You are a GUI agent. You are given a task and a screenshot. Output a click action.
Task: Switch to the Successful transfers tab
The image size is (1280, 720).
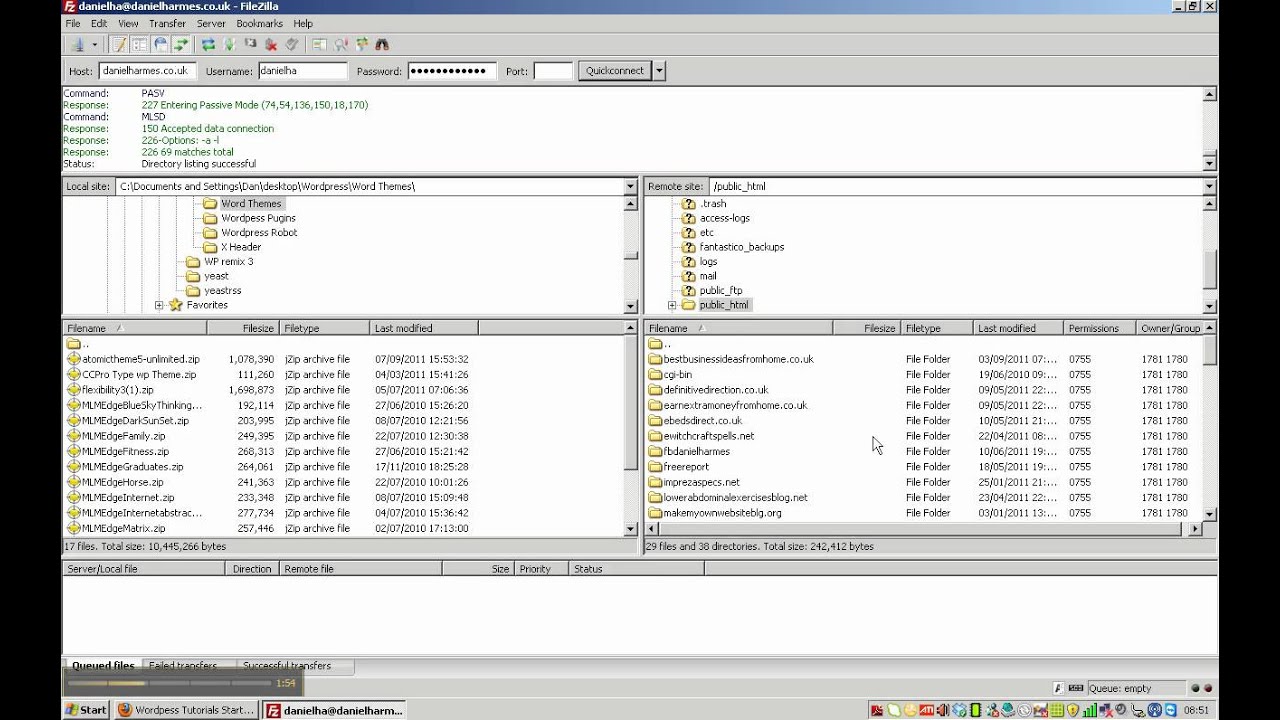click(286, 665)
